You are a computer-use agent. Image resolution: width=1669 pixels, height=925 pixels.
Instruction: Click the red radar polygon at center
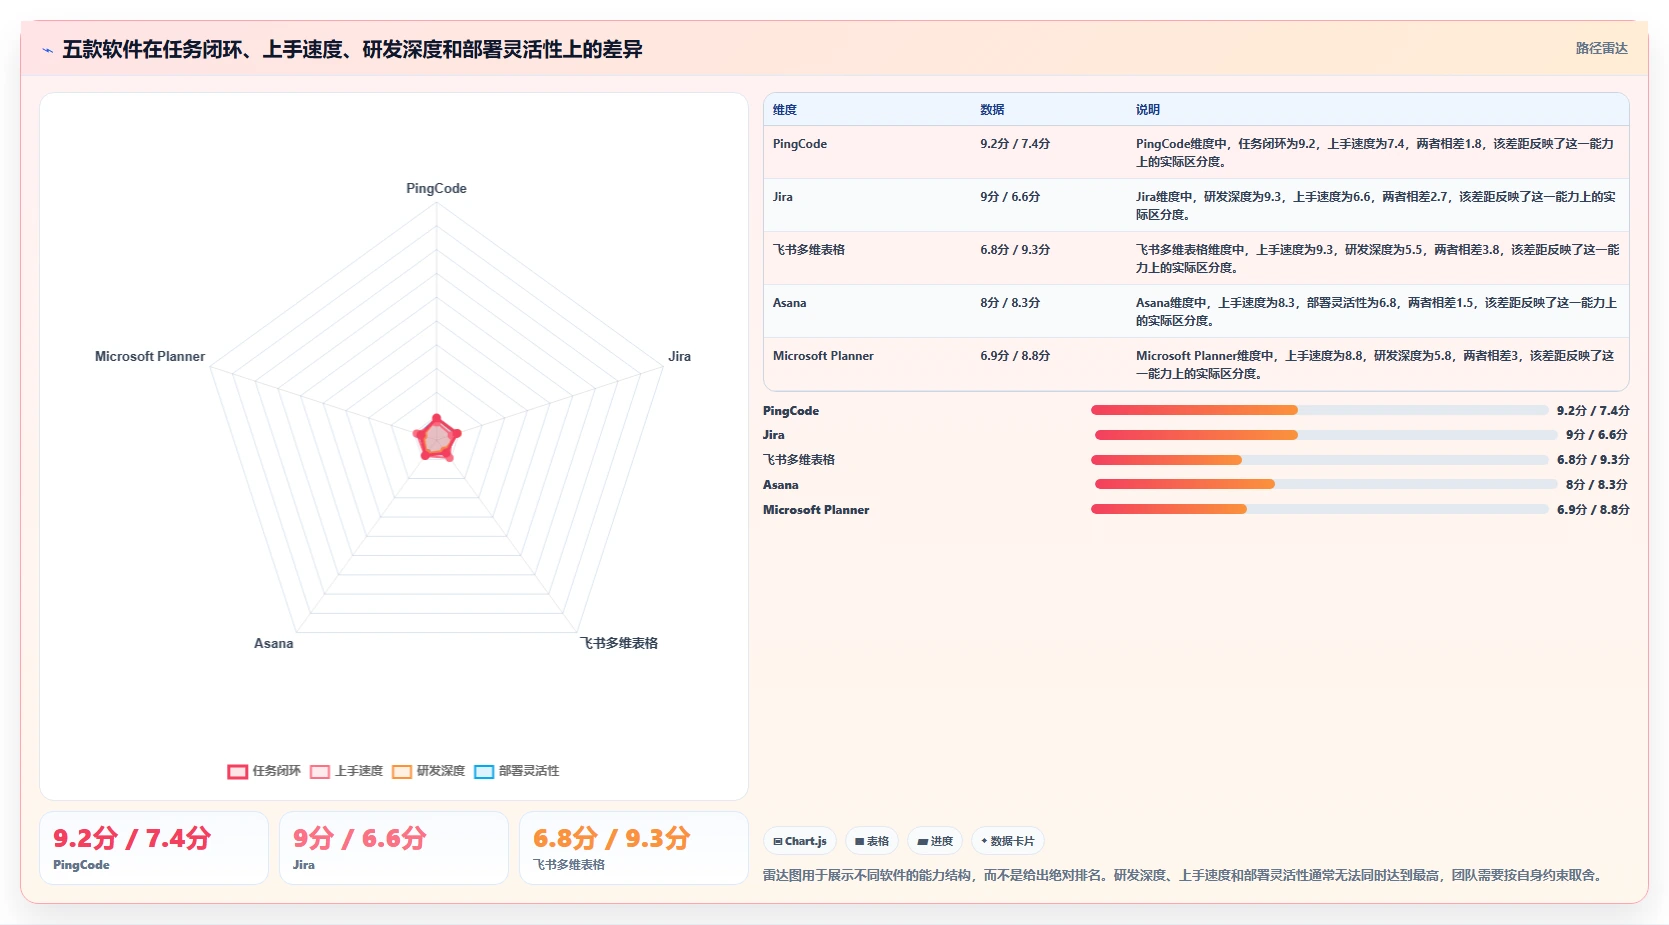437,438
